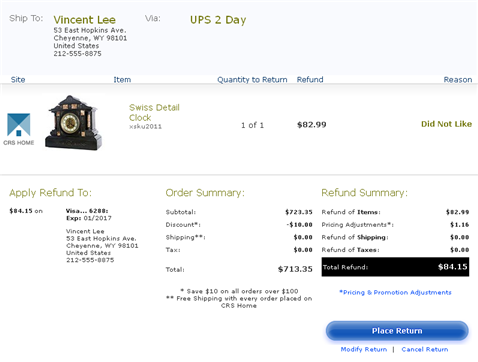Open the Swiss Detail Clock product image

[x=73, y=123]
